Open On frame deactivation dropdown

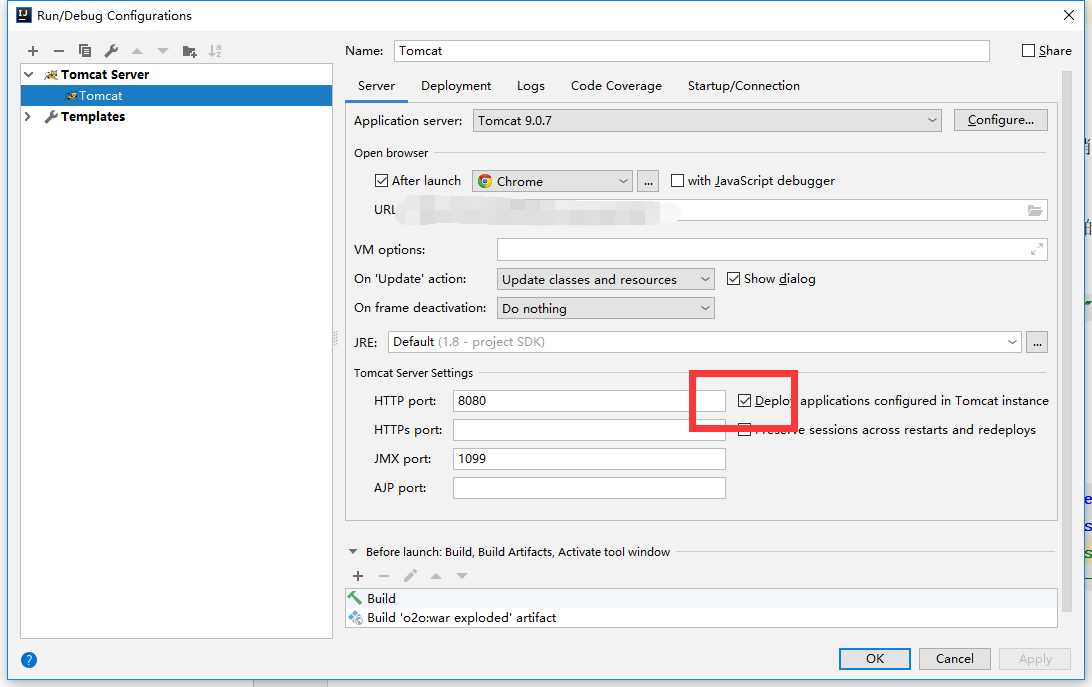605,308
